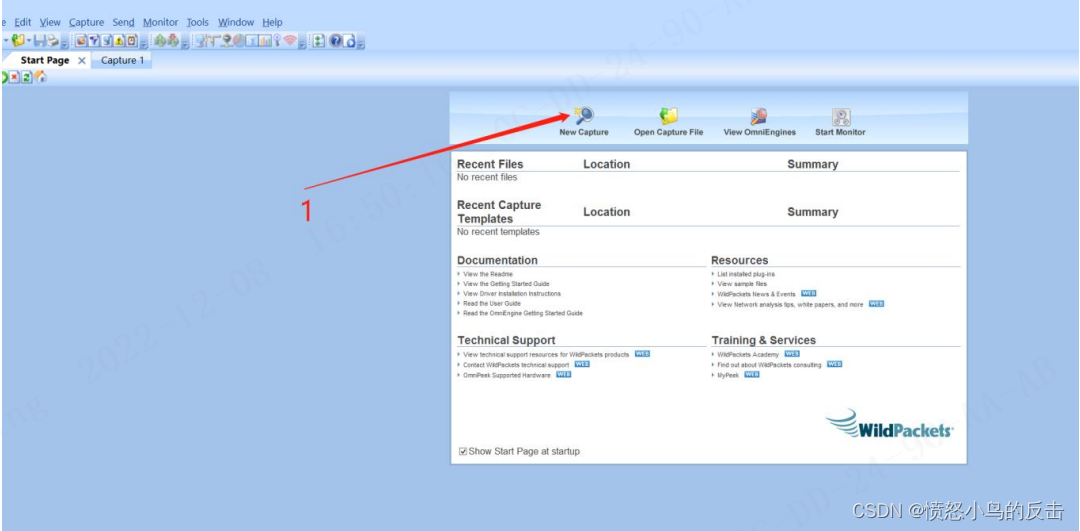Click Read the User Guide link

492,303
